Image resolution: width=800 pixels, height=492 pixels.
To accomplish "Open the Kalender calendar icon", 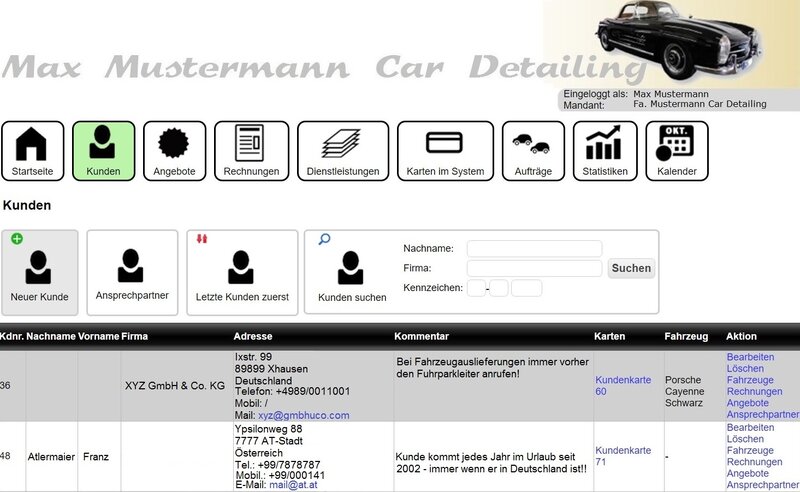I will (x=677, y=152).
